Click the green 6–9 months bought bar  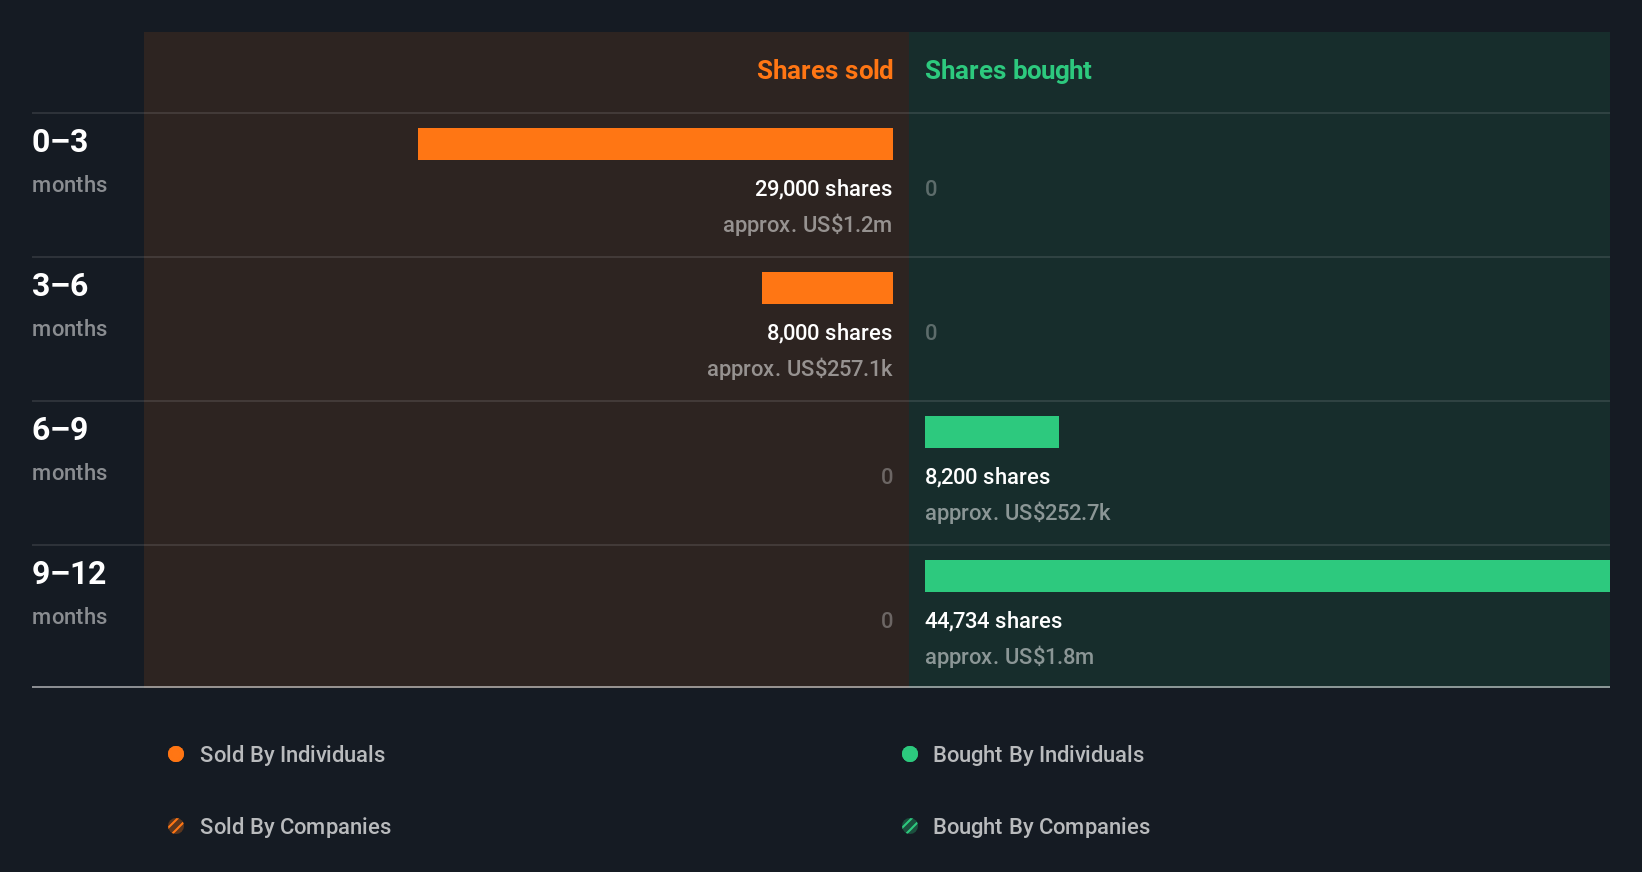(x=992, y=432)
